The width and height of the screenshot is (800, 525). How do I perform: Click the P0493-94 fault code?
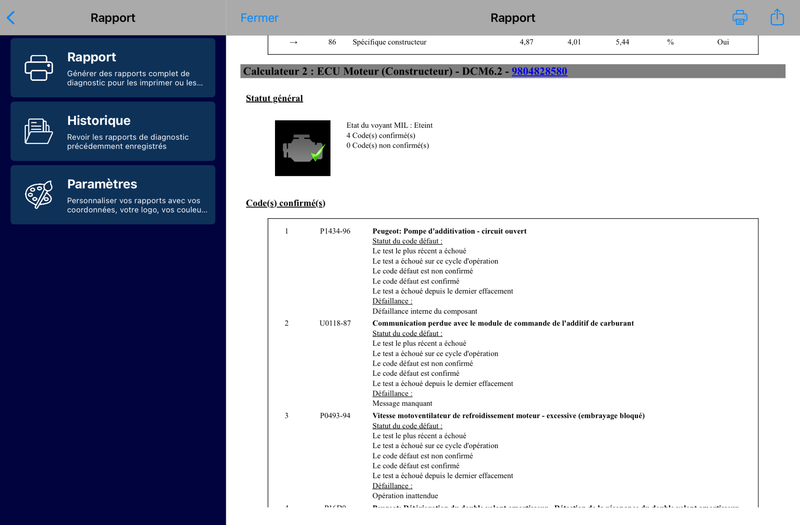[x=335, y=416]
